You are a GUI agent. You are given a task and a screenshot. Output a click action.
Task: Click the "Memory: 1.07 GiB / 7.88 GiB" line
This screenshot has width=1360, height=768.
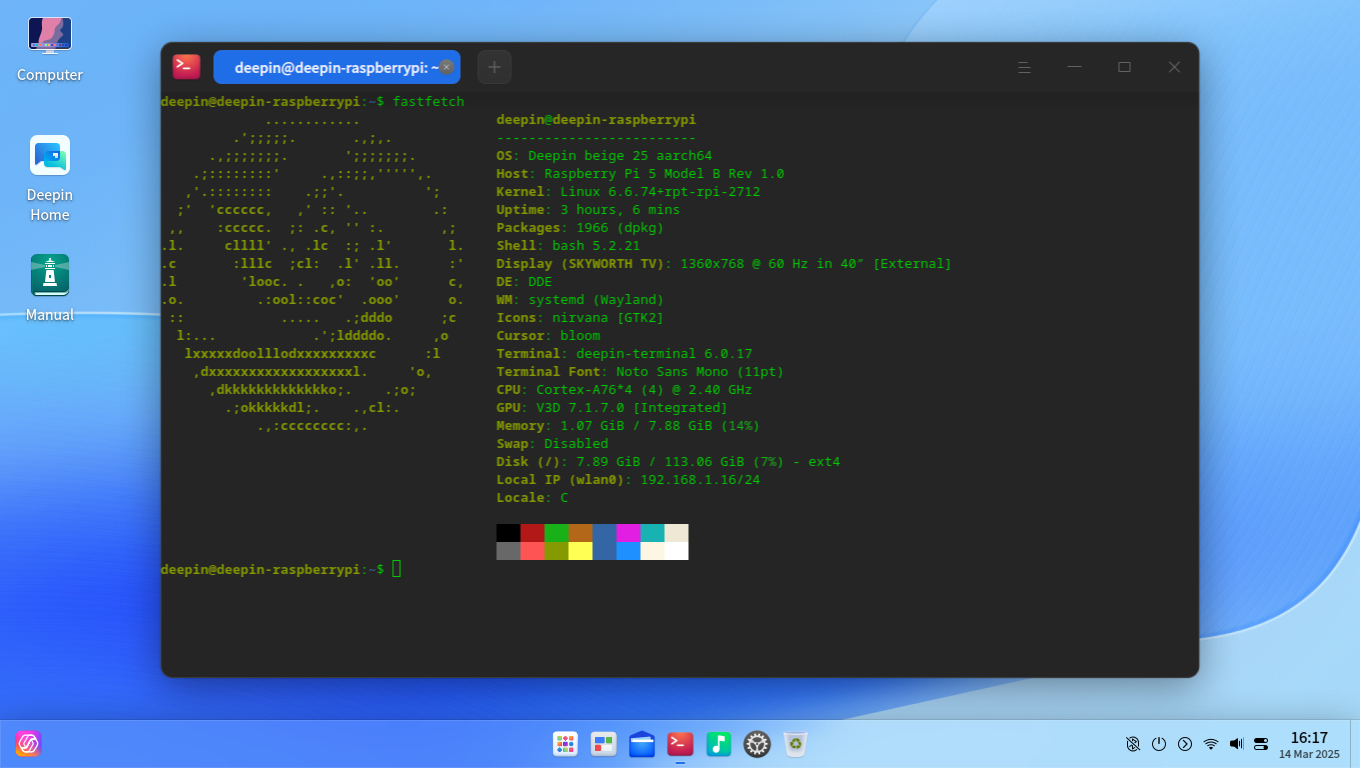coord(628,426)
